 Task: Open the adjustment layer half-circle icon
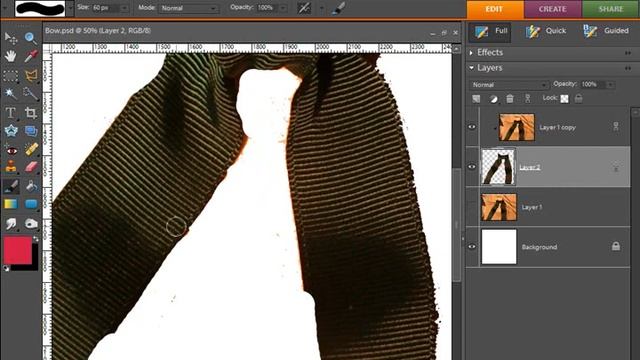pyautogui.click(x=493, y=98)
